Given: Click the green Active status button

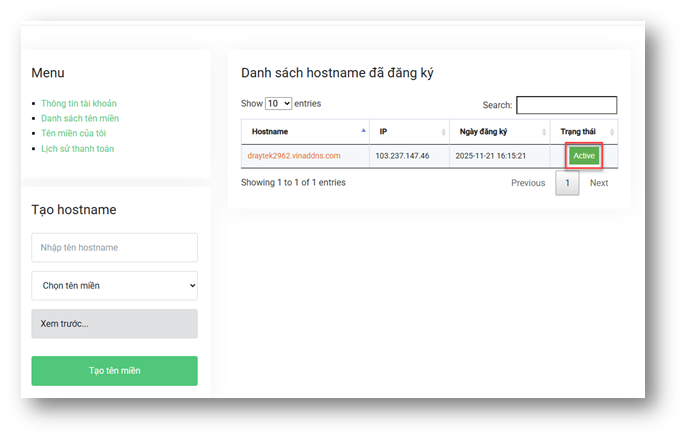Looking at the screenshot, I should click(x=584, y=156).
